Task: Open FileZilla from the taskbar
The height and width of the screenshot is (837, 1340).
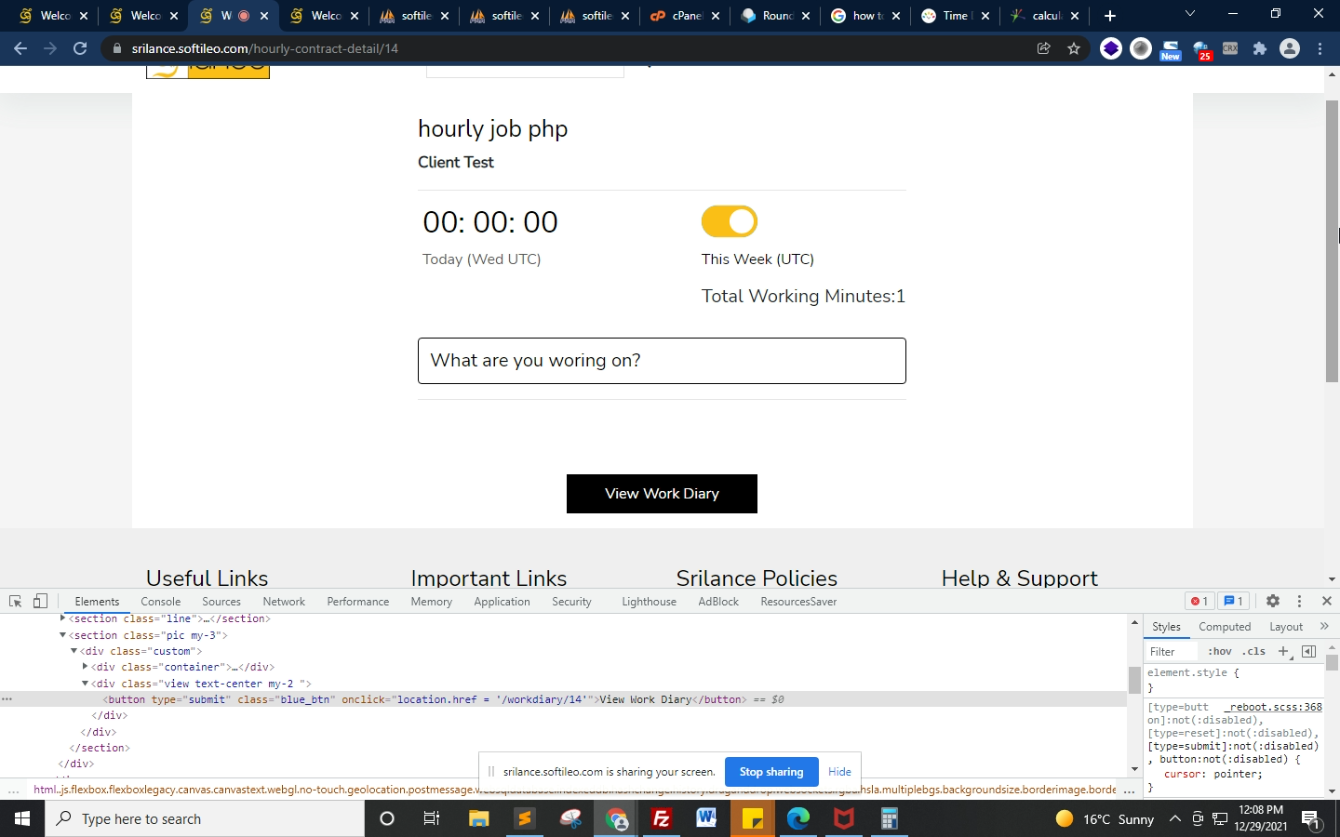Action: point(660,819)
